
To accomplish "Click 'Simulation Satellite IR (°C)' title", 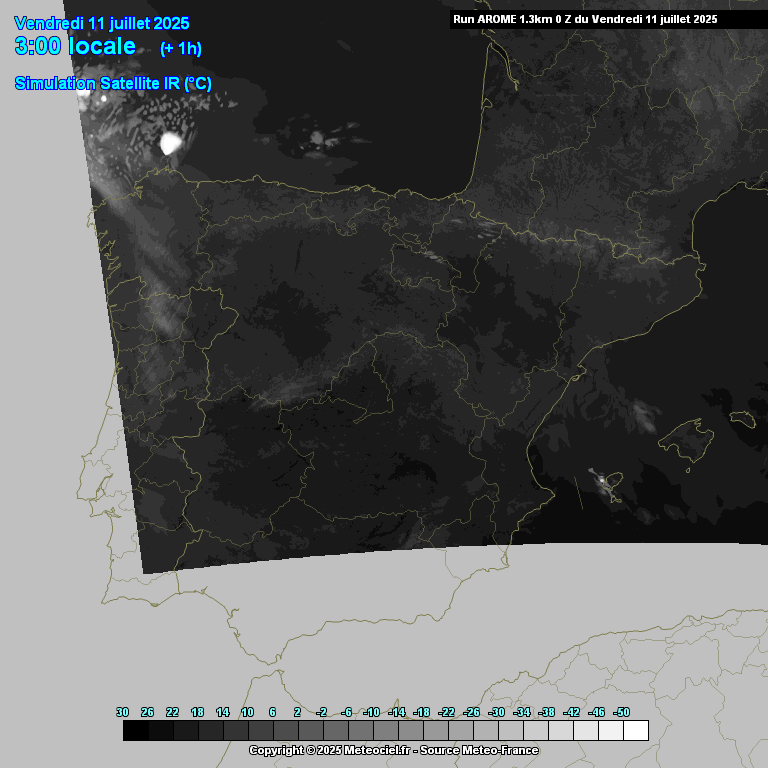I will point(113,83).
